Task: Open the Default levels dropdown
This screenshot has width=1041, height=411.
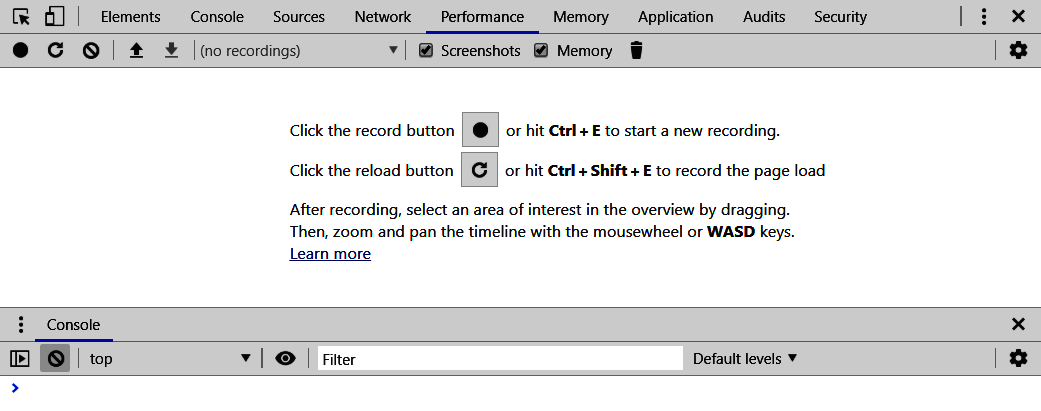Action: pos(745,358)
